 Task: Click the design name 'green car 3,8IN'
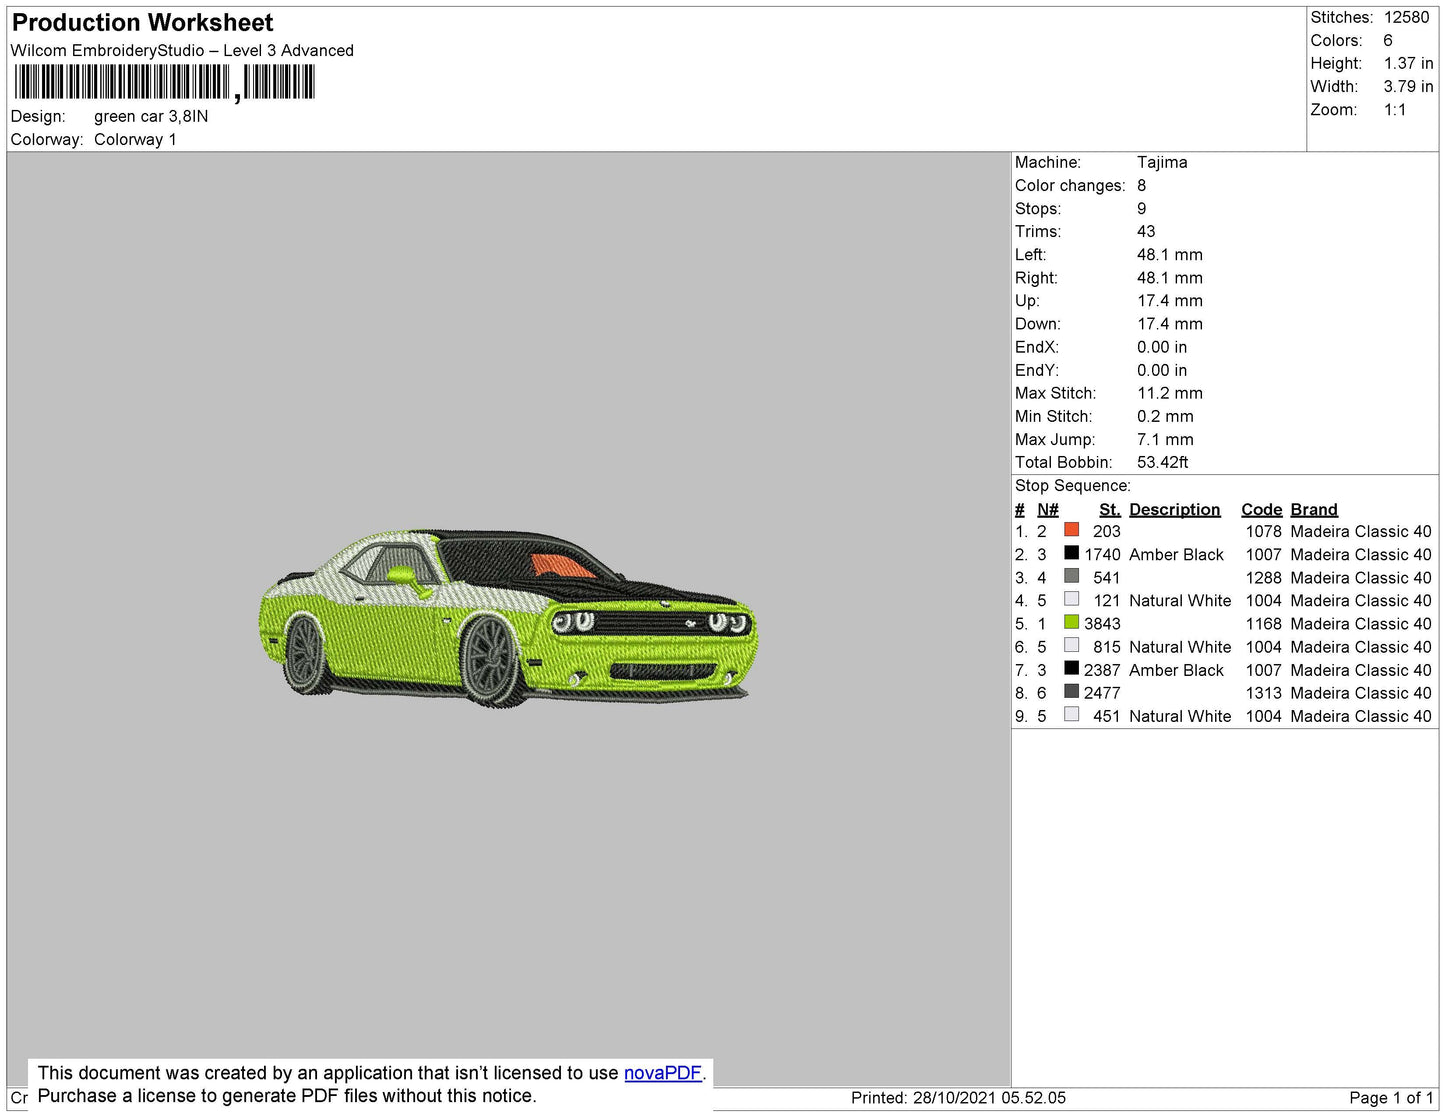[151, 117]
